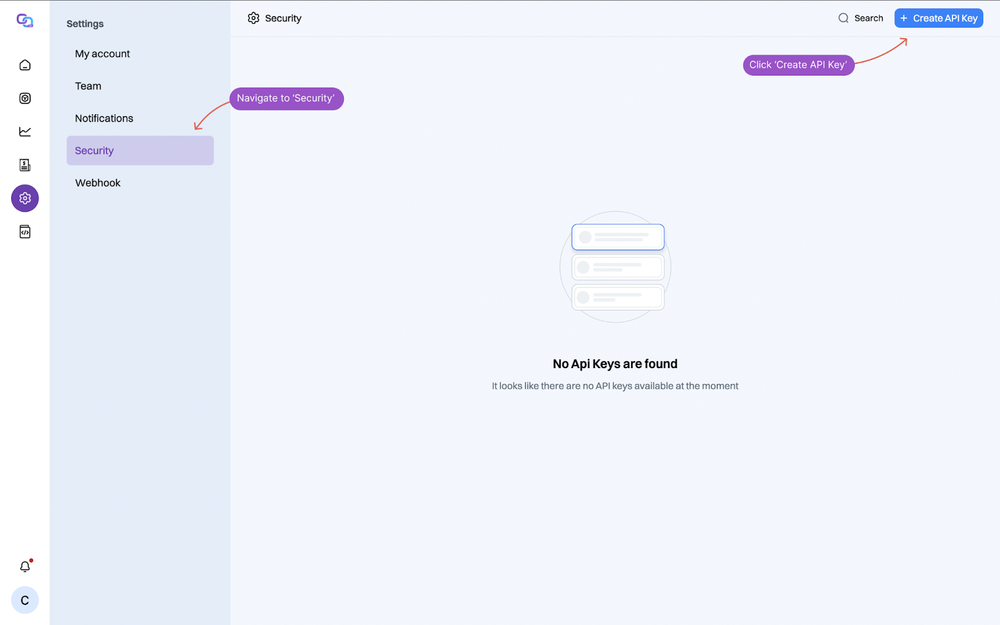Click the Search magnifier icon

843,17
